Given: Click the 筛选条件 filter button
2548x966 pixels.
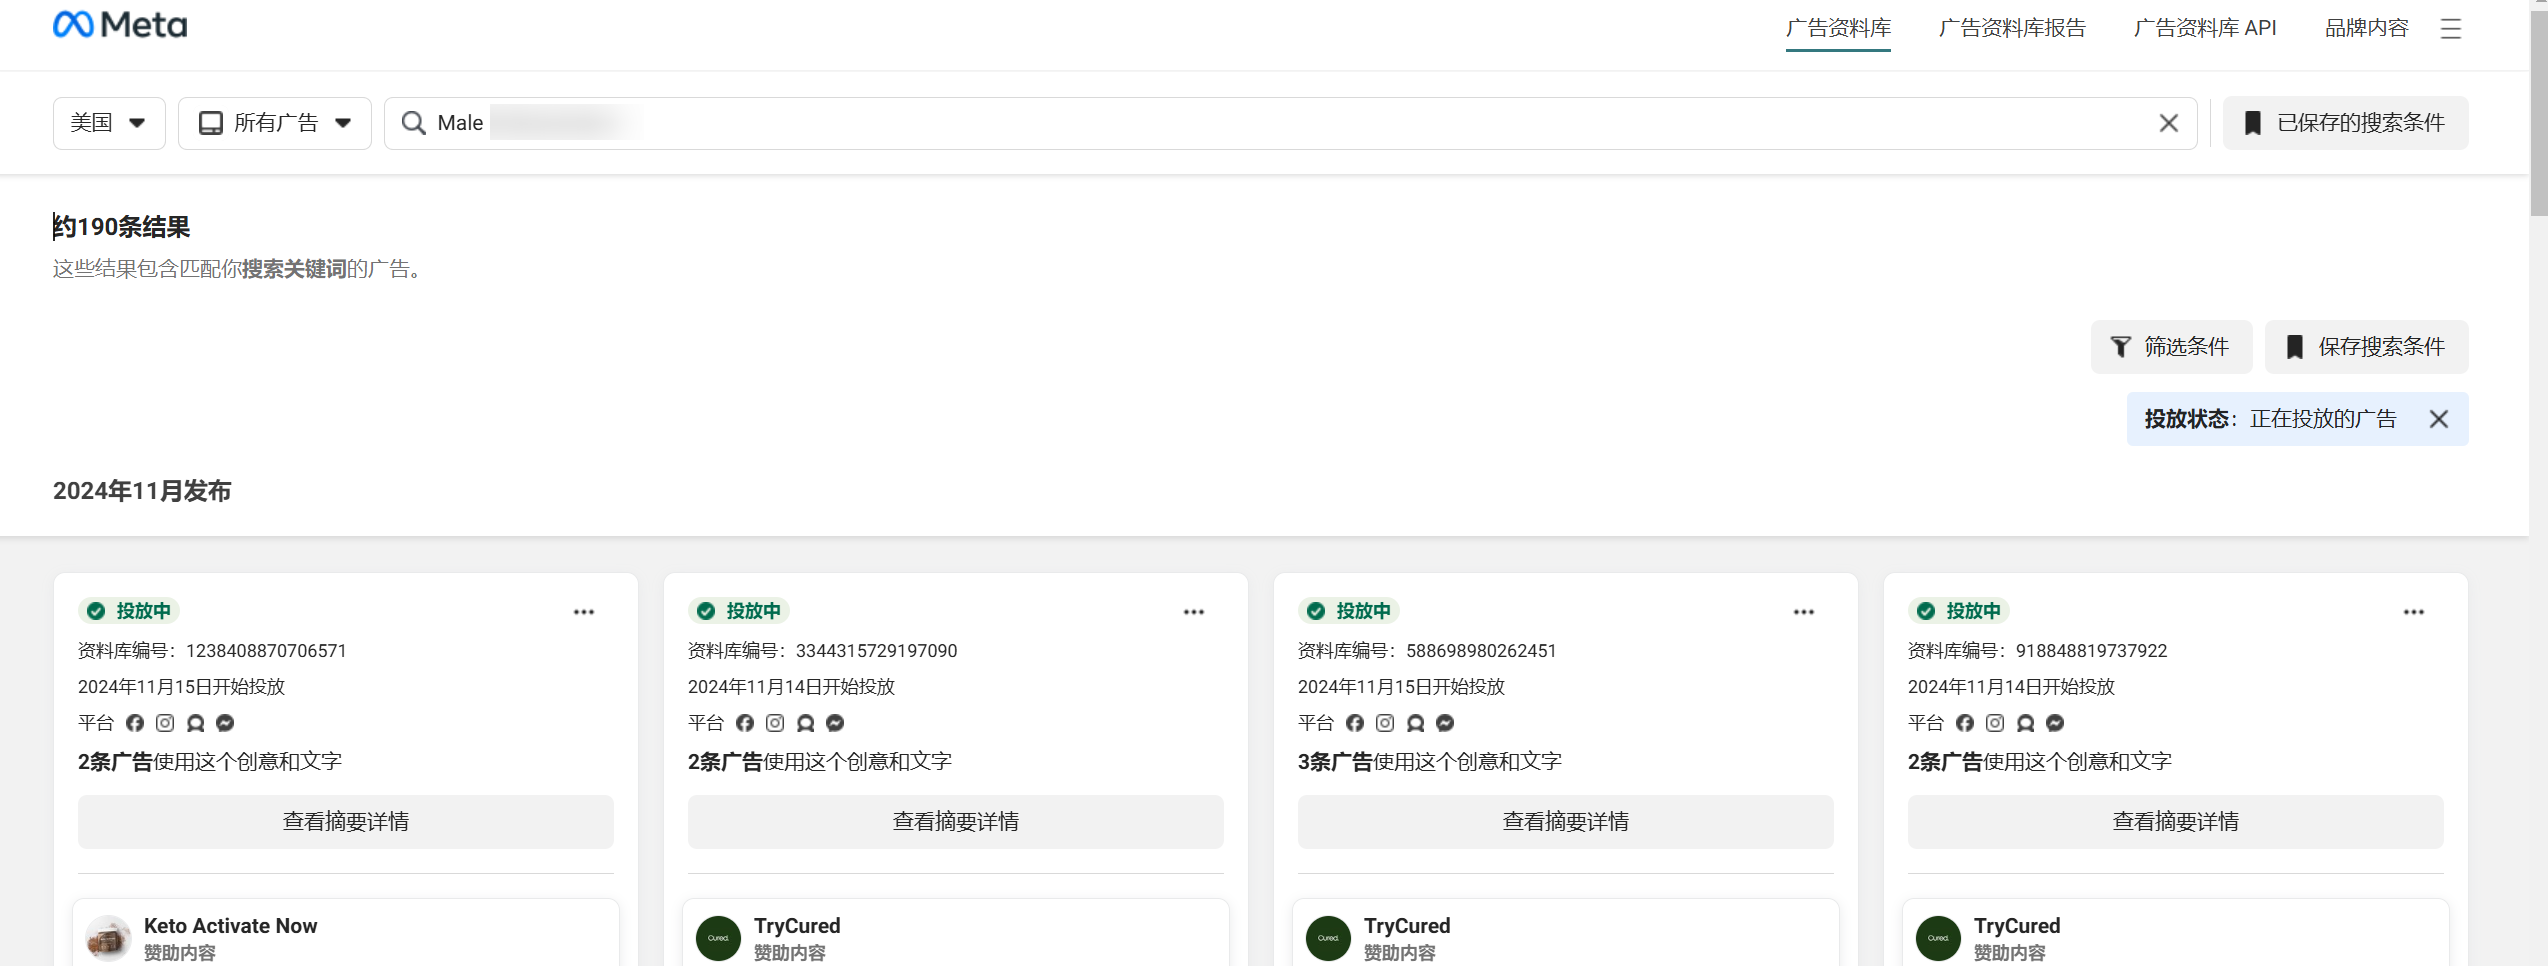Looking at the screenshot, I should pos(2171,347).
